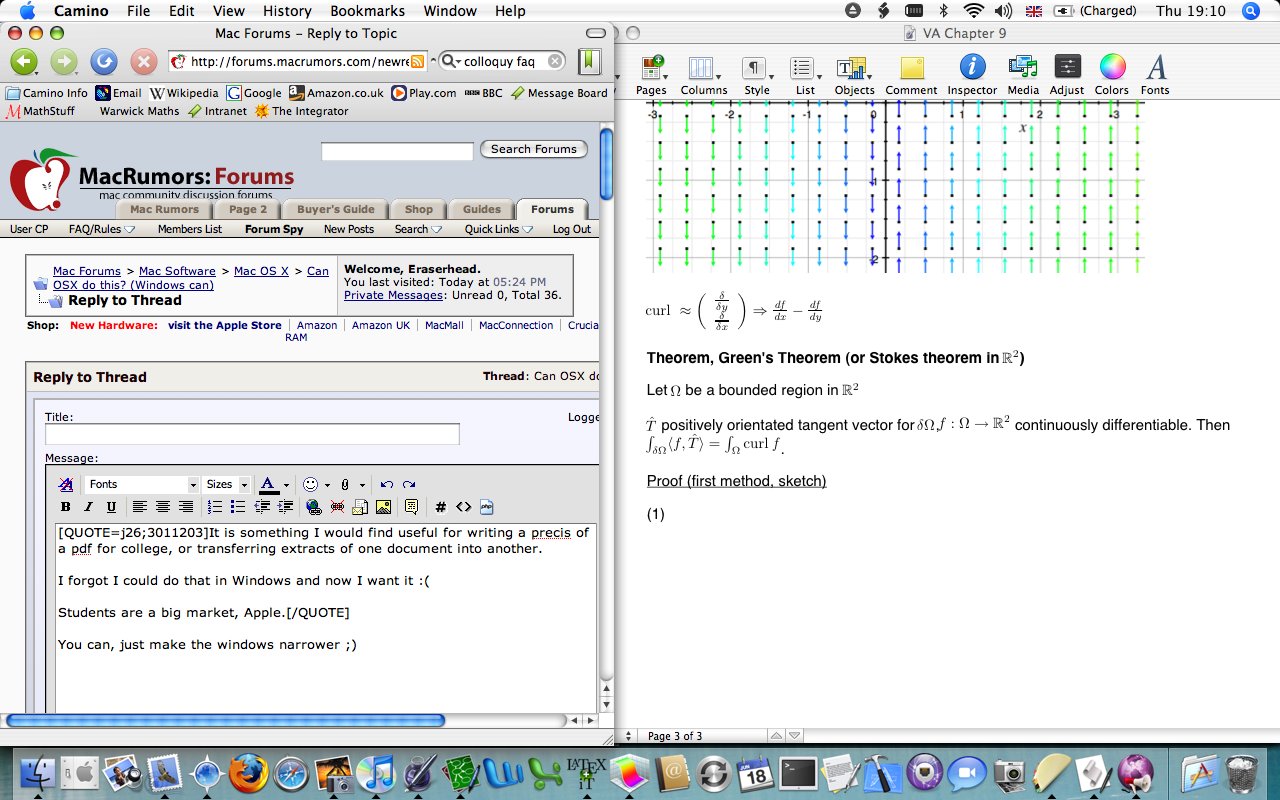Screen dimensions: 1280x800
Task: Open Media browser in Pages
Action: click(1023, 75)
